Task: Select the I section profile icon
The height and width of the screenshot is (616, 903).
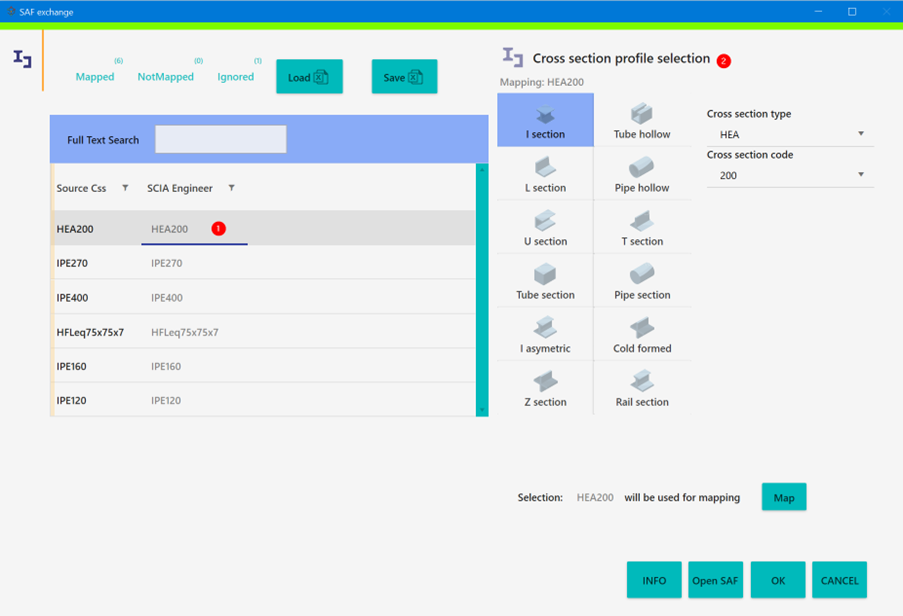Action: click(545, 119)
